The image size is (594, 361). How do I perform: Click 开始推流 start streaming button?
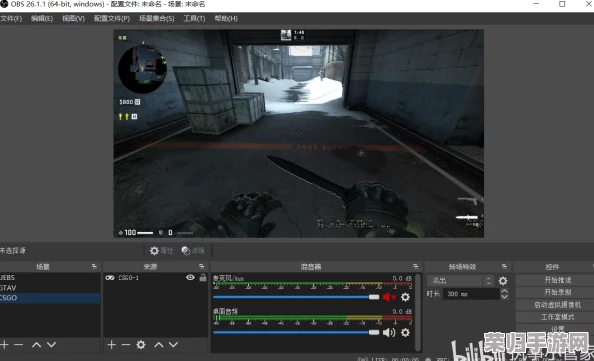557,280
